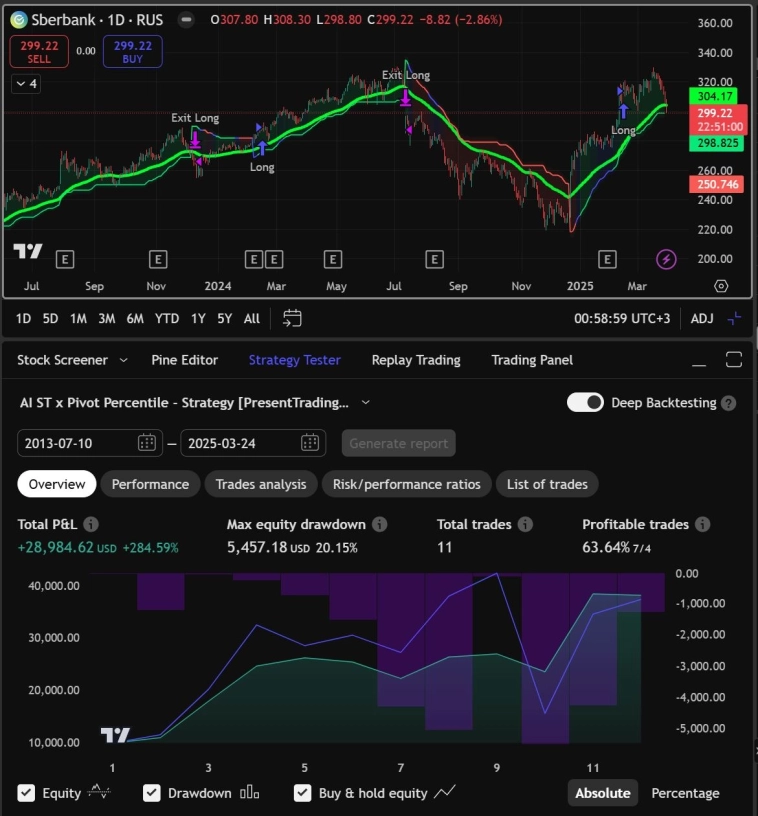
Task: Click the red 250.746 price label
Action: click(716, 184)
